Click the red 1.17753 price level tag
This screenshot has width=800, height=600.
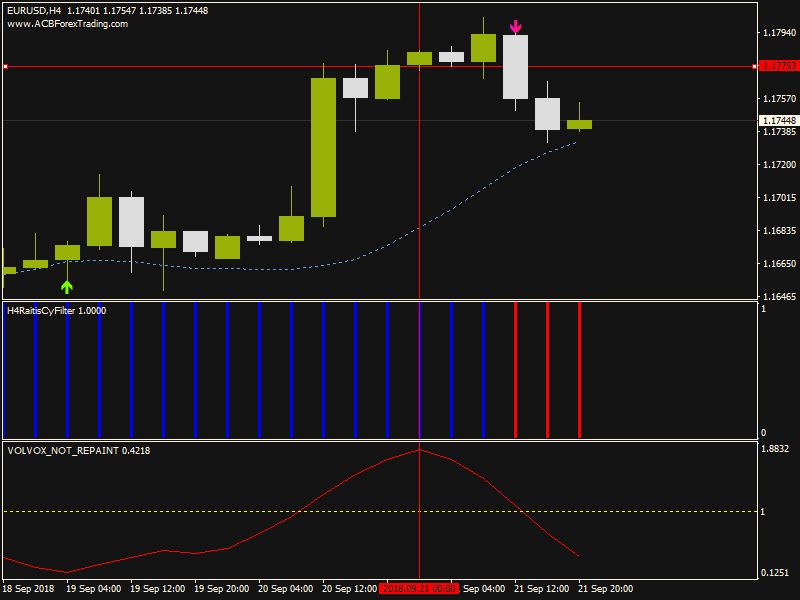777,67
